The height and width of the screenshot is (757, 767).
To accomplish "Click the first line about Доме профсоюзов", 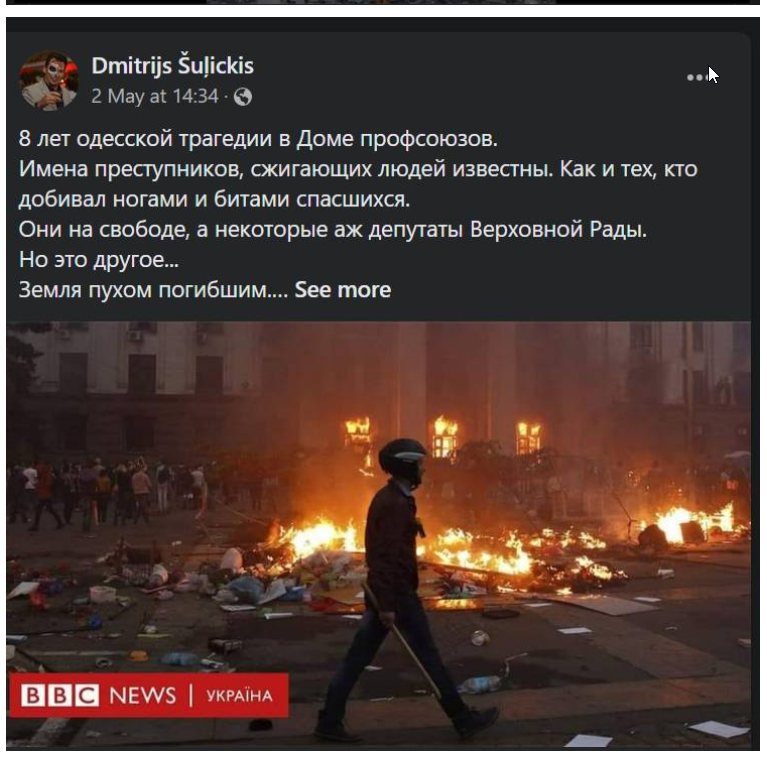I will [258, 138].
